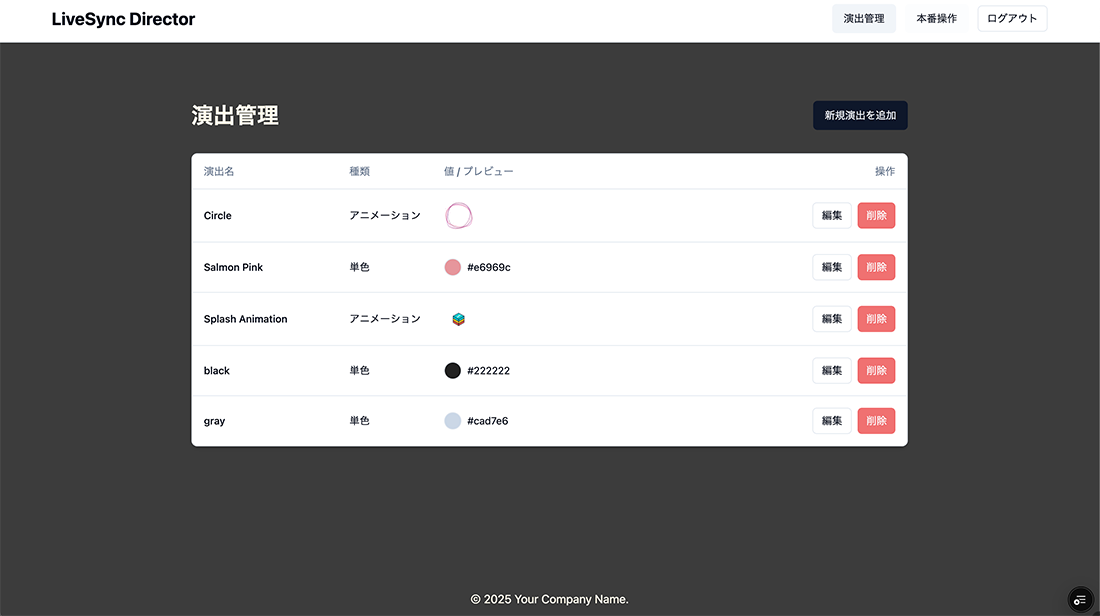Edit the Circle row with 編集

[x=831, y=215]
